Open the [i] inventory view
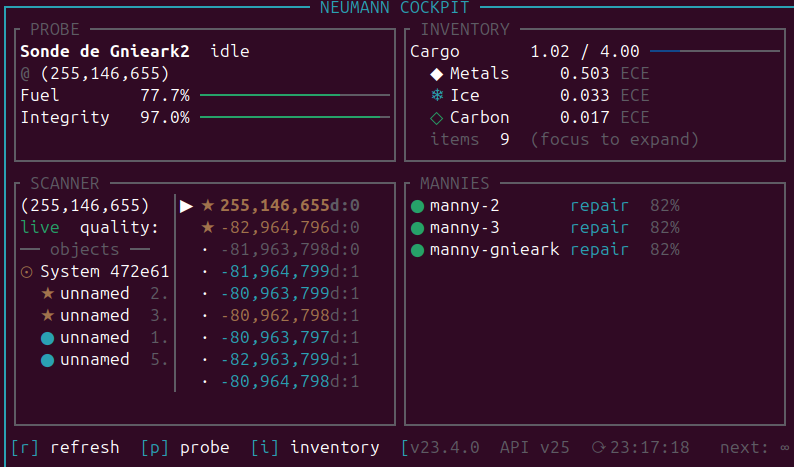The height and width of the screenshot is (467, 794). [x=315, y=448]
